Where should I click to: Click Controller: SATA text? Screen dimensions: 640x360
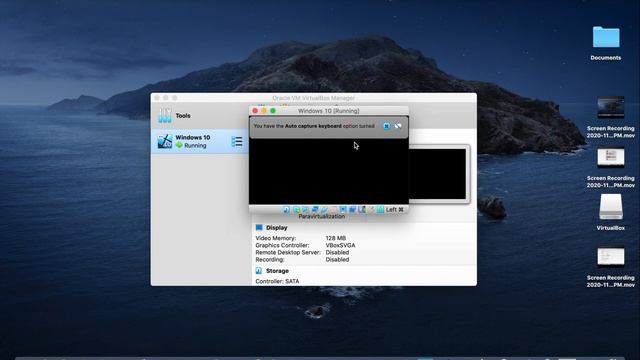pyautogui.click(x=277, y=281)
